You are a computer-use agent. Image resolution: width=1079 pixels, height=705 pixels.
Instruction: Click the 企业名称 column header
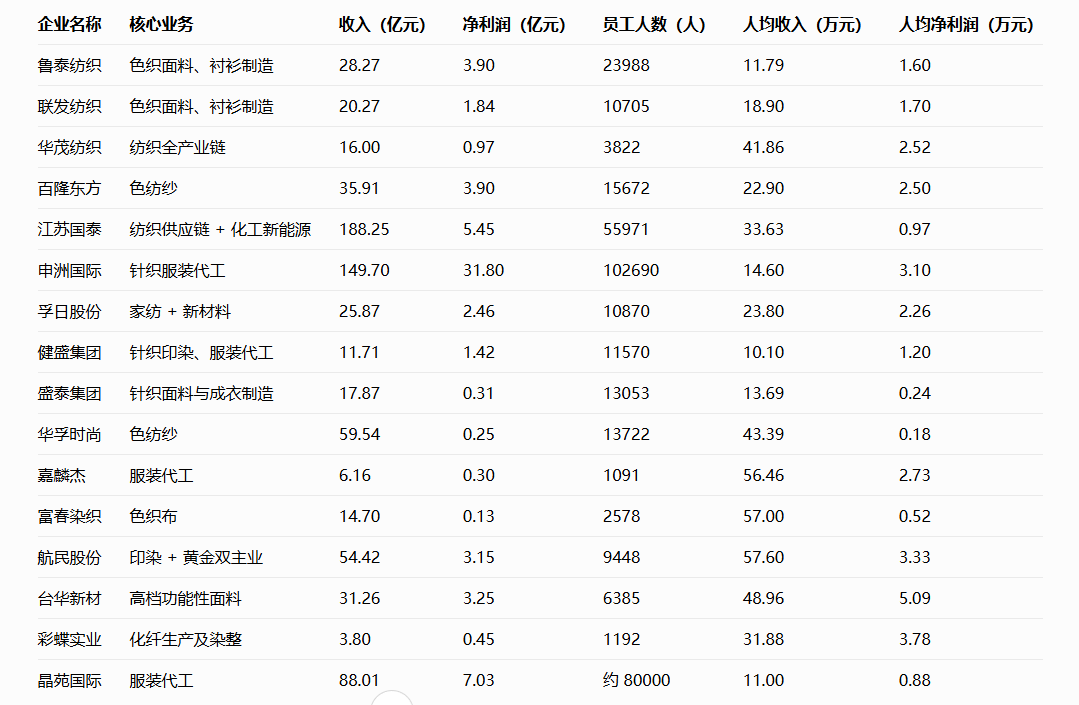point(70,25)
